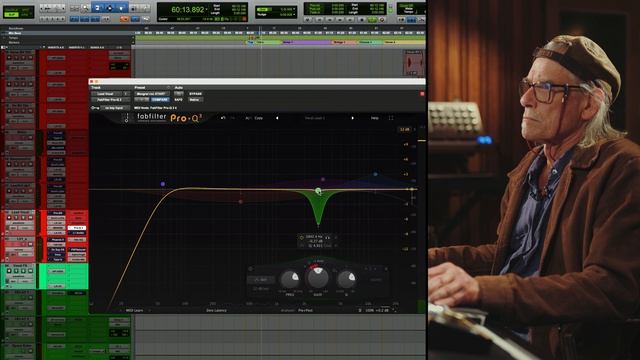Open the Zero Latency processing mode menu

click(x=216, y=311)
